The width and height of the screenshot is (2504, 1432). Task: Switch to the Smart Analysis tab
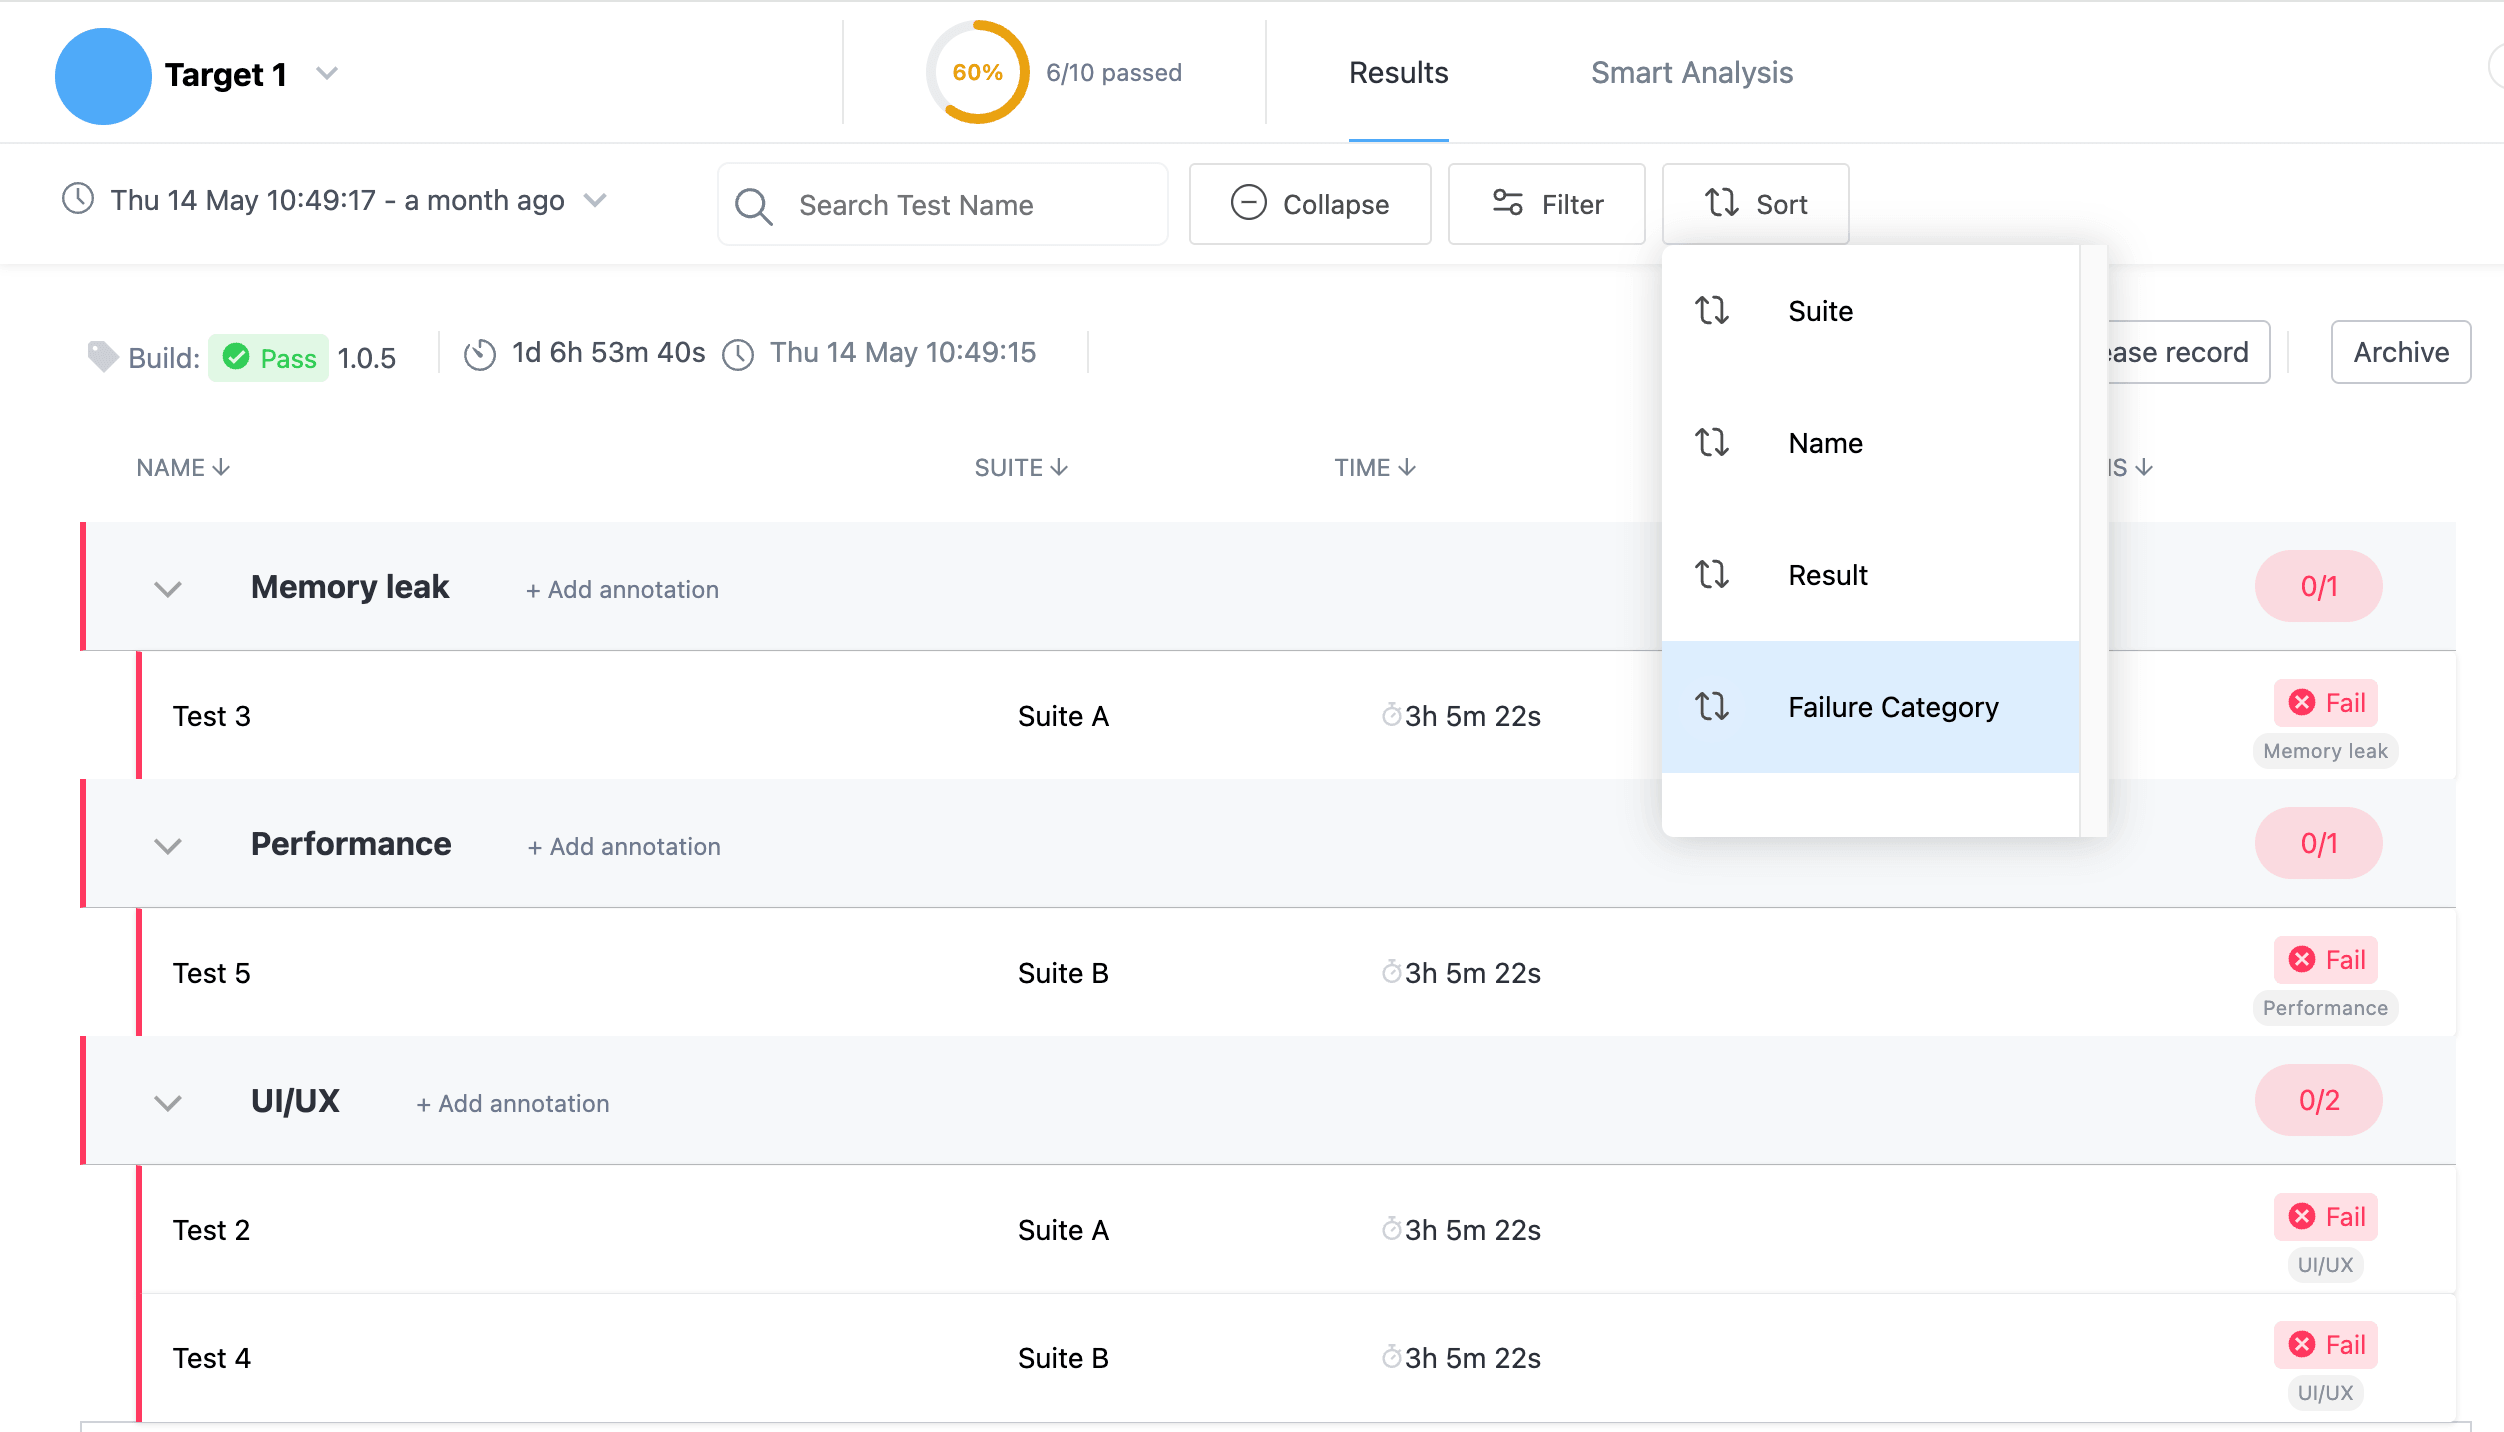1692,73
